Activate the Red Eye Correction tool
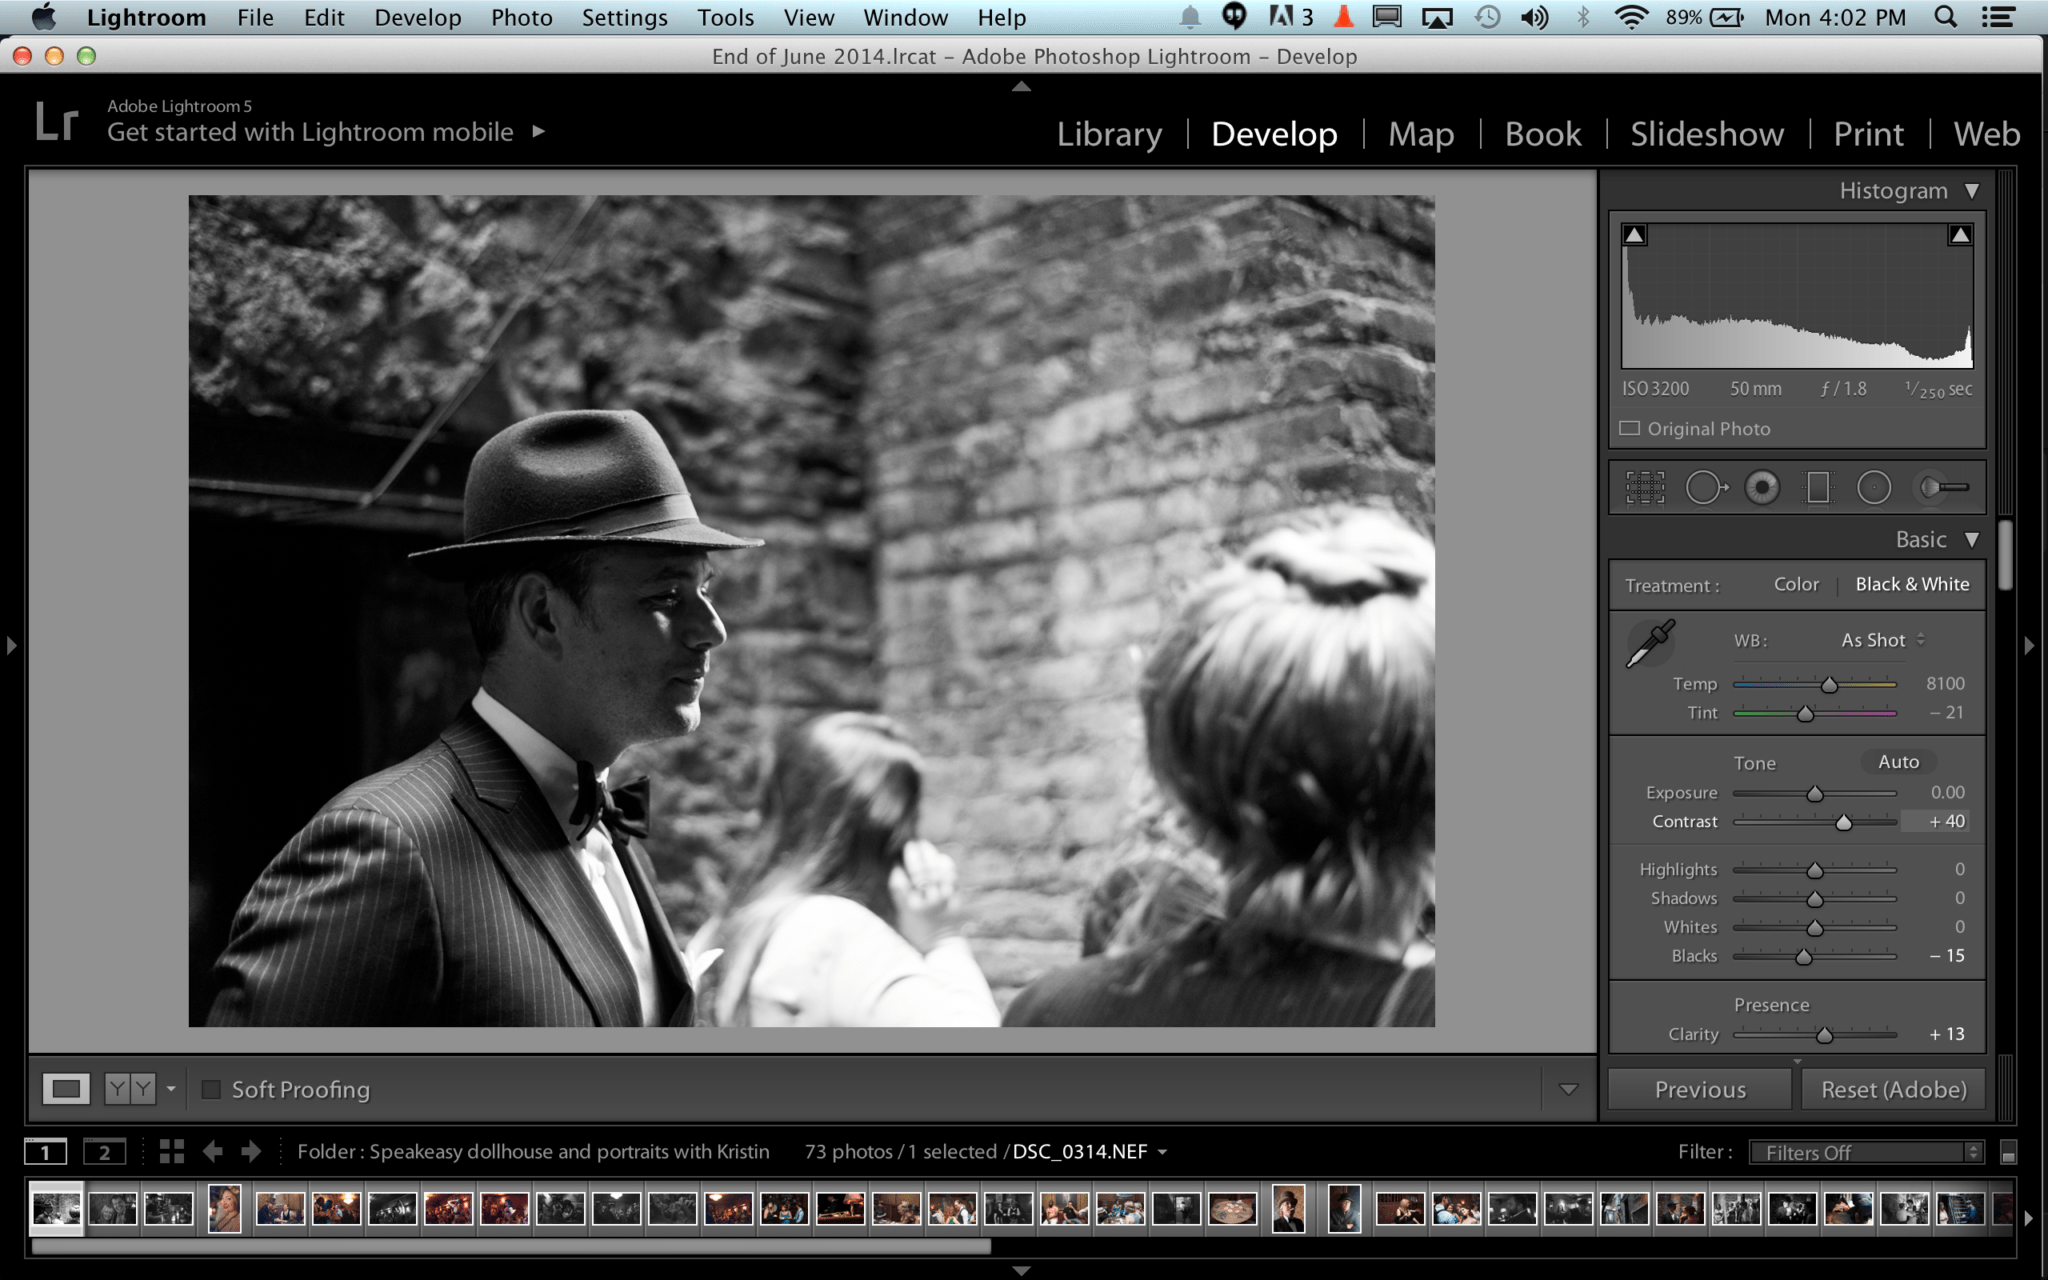 1762,488
